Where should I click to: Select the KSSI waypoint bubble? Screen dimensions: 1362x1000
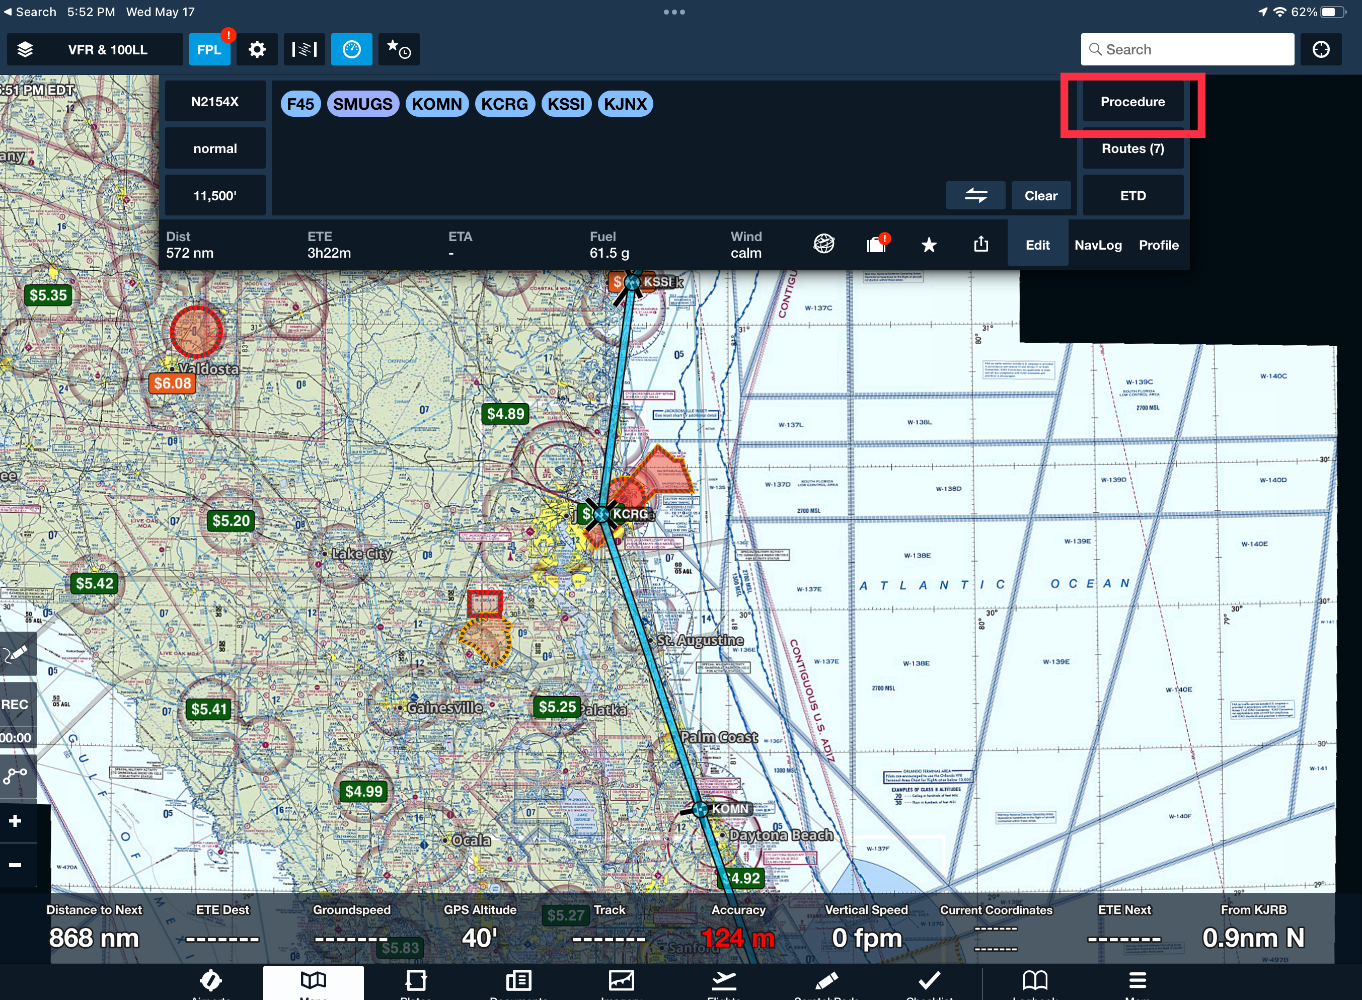pyautogui.click(x=566, y=104)
